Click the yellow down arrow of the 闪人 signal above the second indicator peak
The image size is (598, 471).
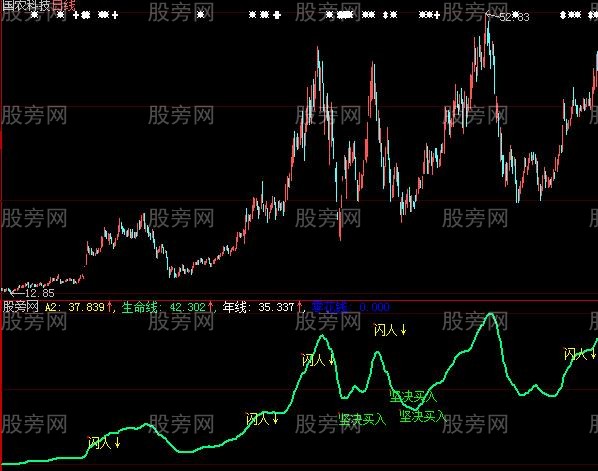403,330
